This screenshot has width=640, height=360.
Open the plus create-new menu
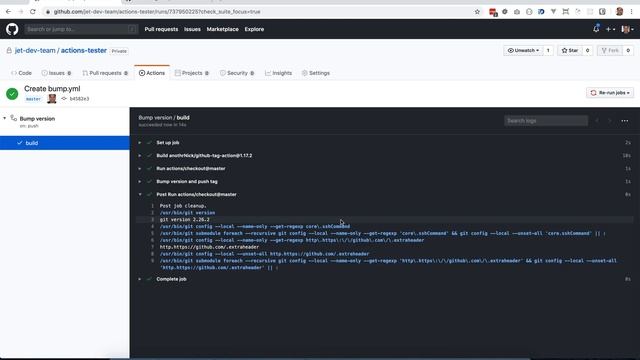[x=610, y=29]
